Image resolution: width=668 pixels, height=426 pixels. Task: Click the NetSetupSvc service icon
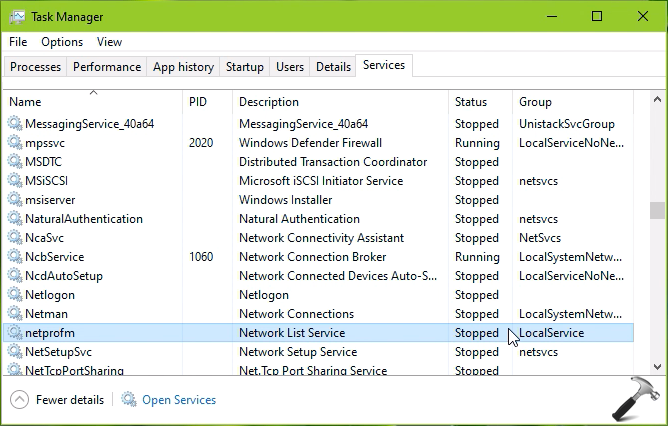coord(15,352)
